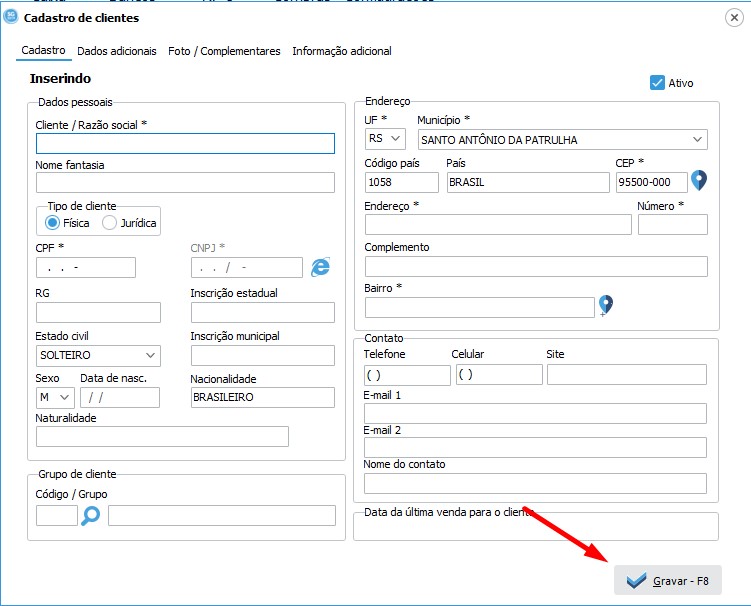Focus the E-mail 1 input field
Image resolution: width=751 pixels, height=606 pixels.
pos(535,414)
